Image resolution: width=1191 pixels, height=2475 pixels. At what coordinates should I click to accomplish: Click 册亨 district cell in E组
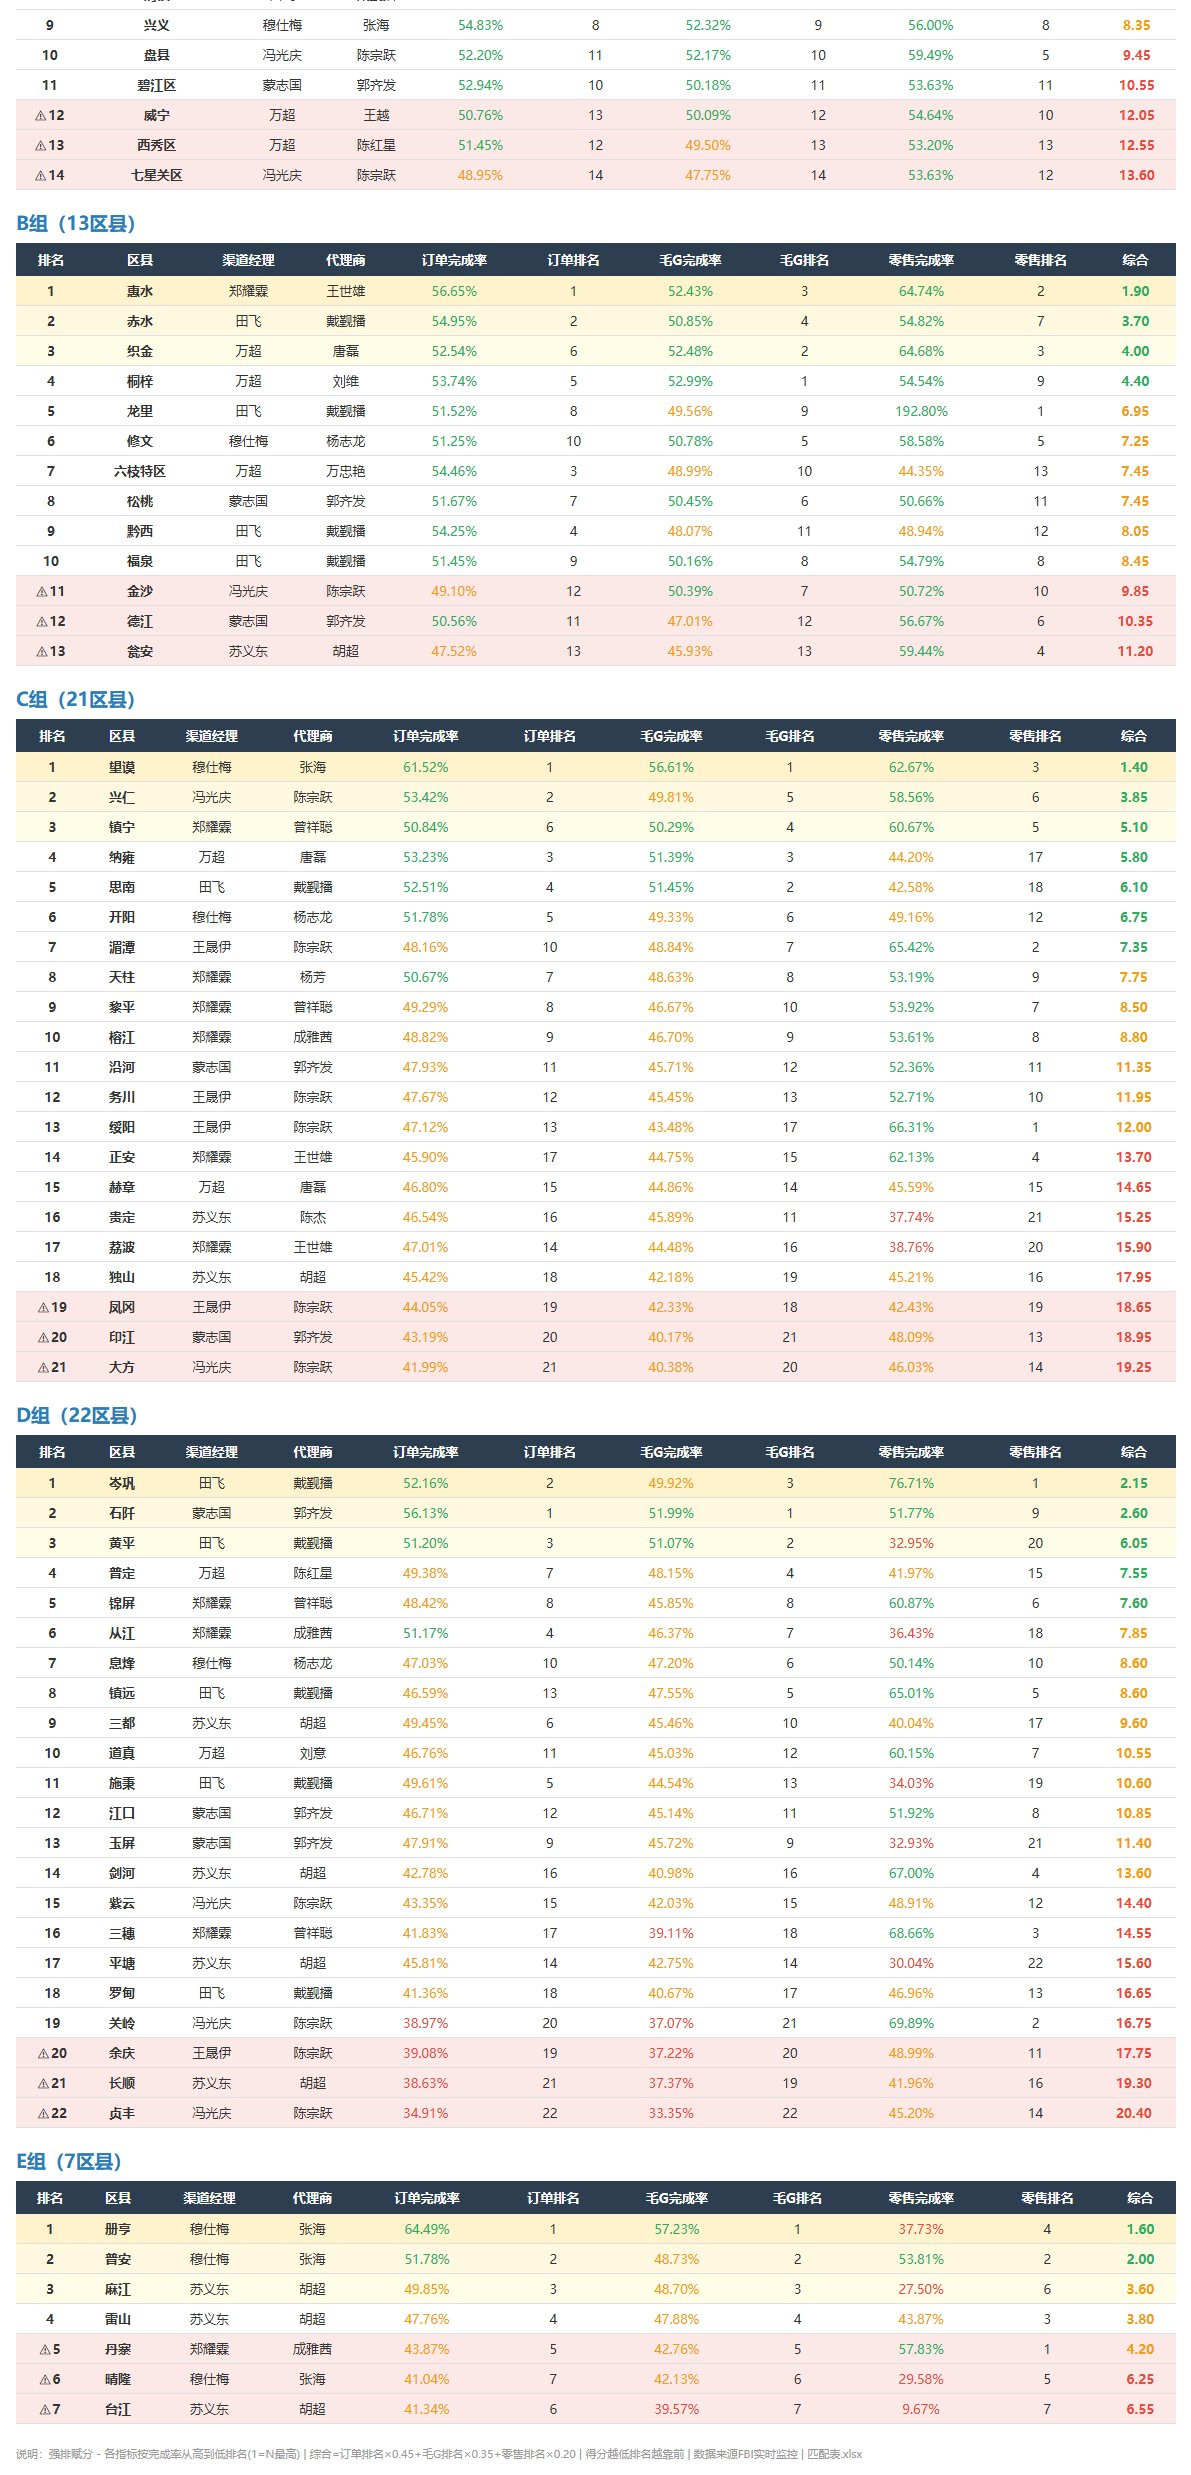click(x=118, y=2230)
